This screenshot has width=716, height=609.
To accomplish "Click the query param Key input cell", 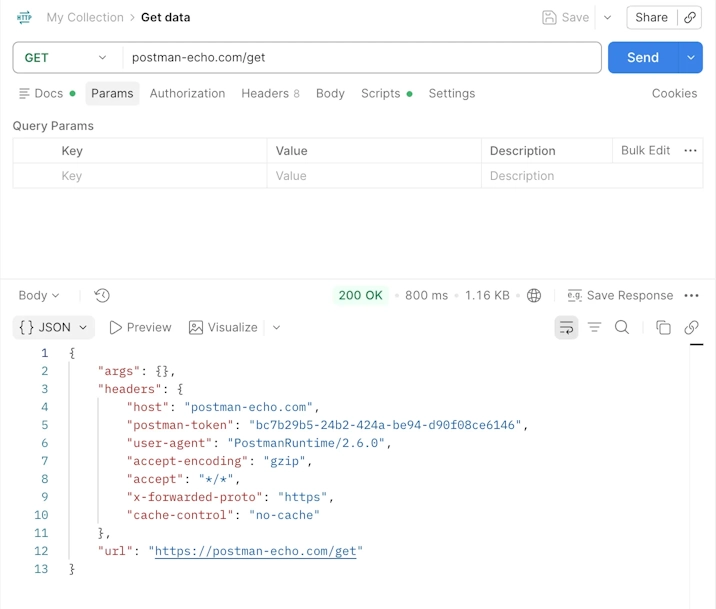I will tap(140, 176).
